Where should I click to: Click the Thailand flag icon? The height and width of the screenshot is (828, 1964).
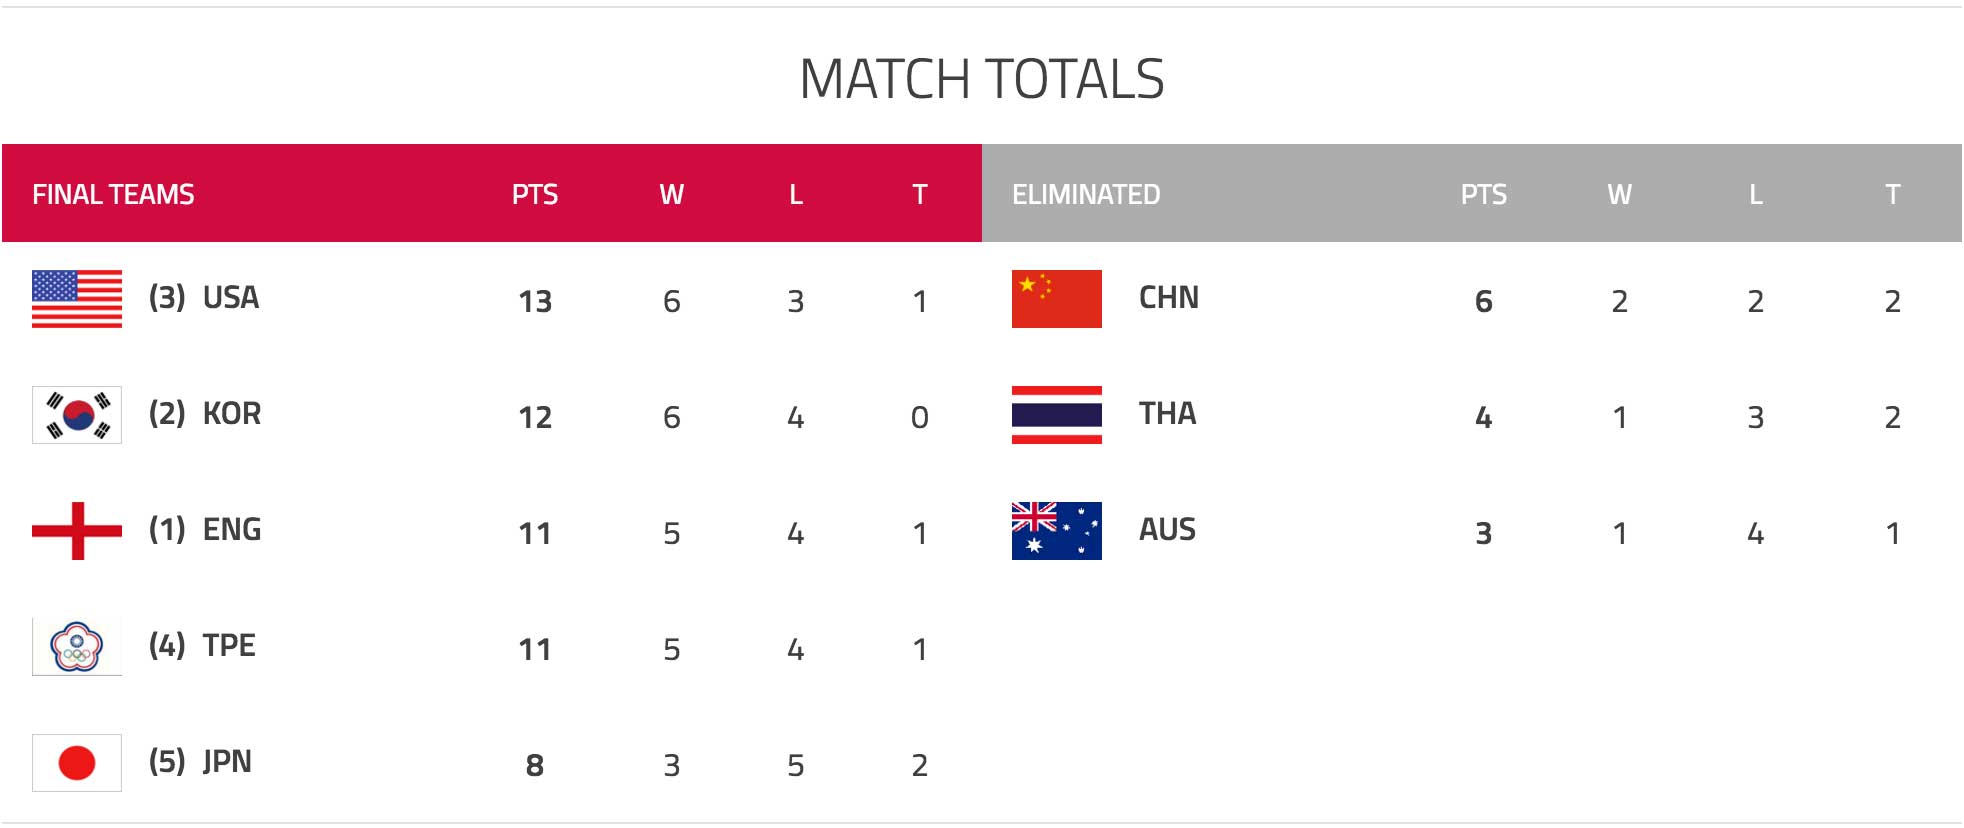click(1057, 415)
